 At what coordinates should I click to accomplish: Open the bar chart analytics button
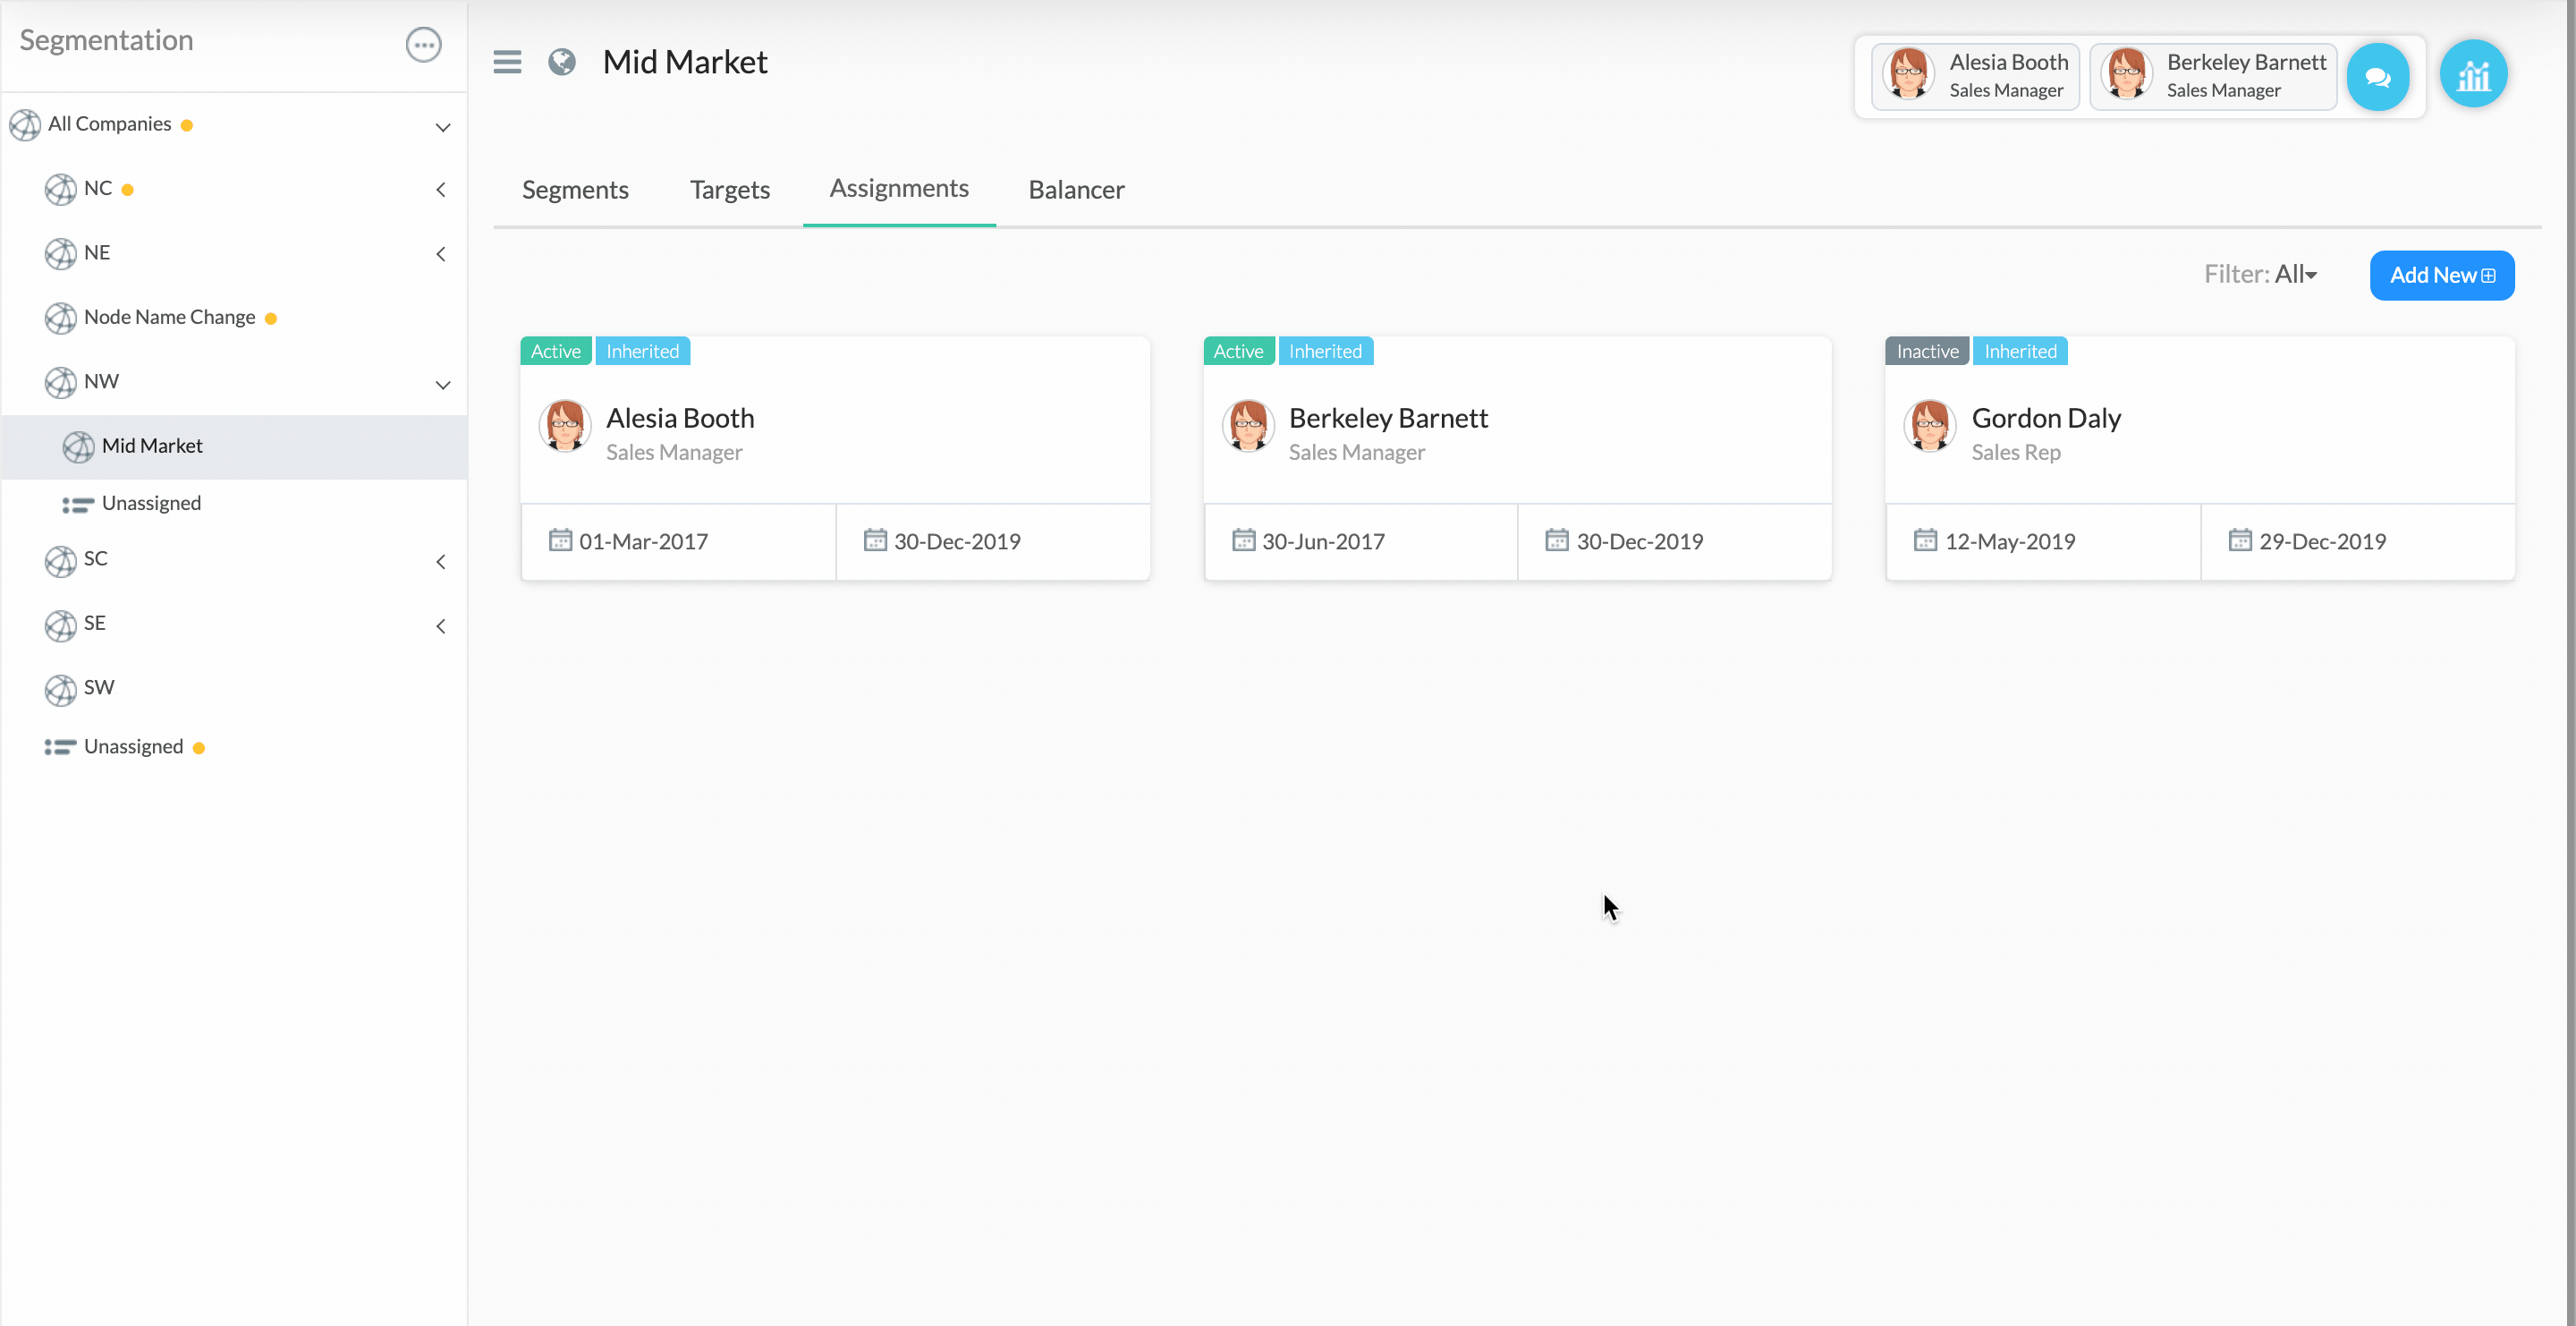[x=2473, y=74]
